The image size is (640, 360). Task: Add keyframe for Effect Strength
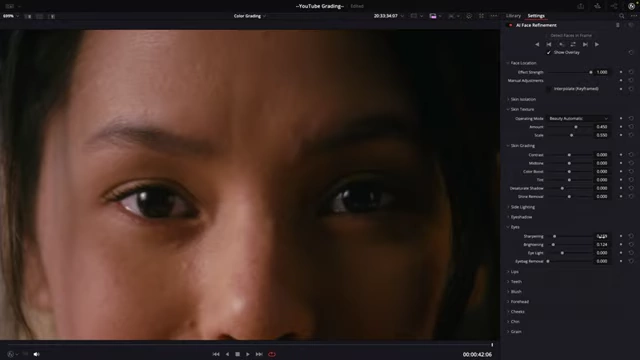coord(621,72)
